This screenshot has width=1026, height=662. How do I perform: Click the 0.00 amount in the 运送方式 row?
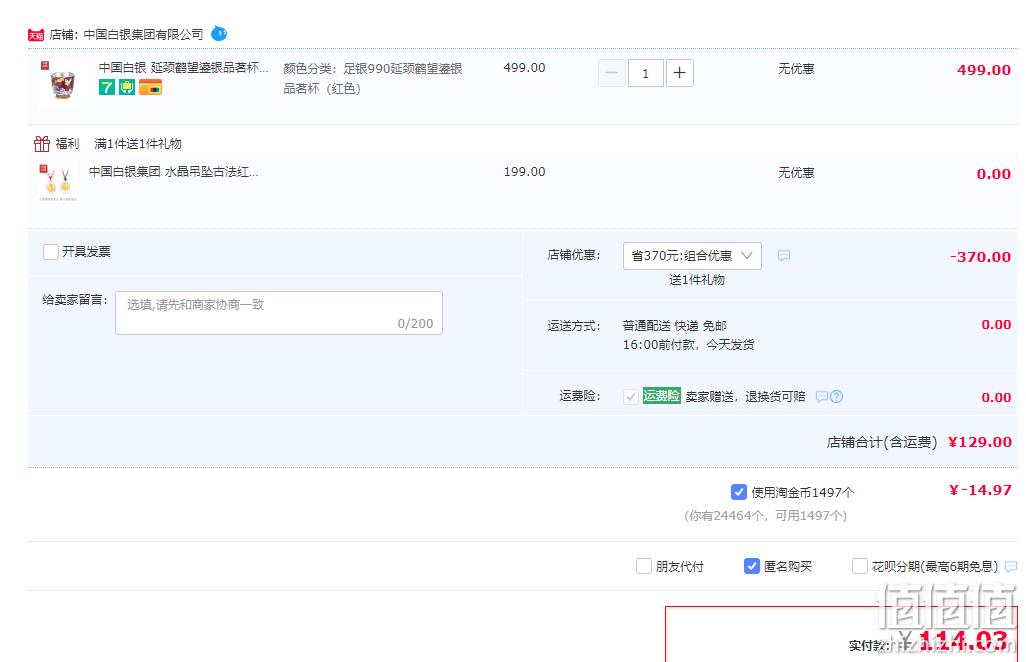pos(996,324)
